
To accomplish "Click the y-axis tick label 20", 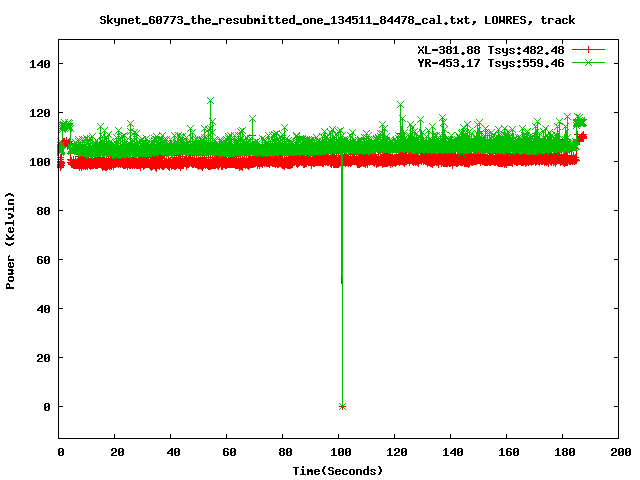I will point(43,358).
